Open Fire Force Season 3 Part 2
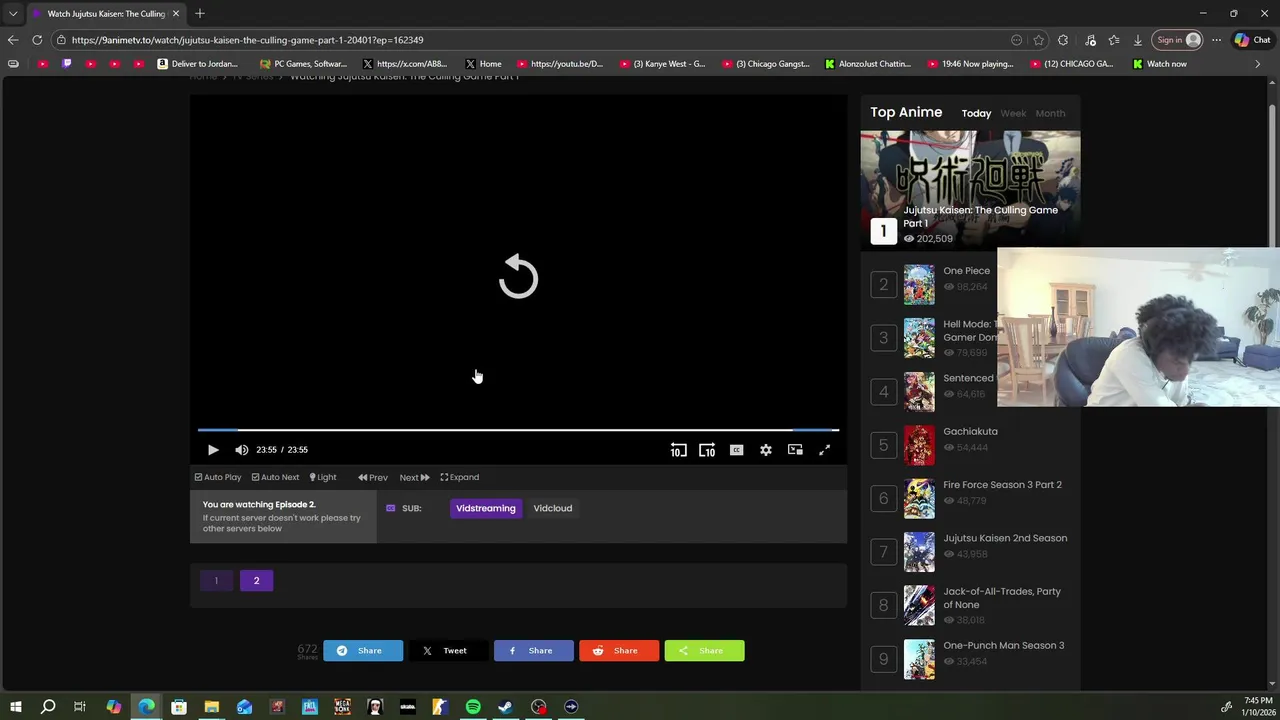The width and height of the screenshot is (1280, 720). coord(1002,485)
